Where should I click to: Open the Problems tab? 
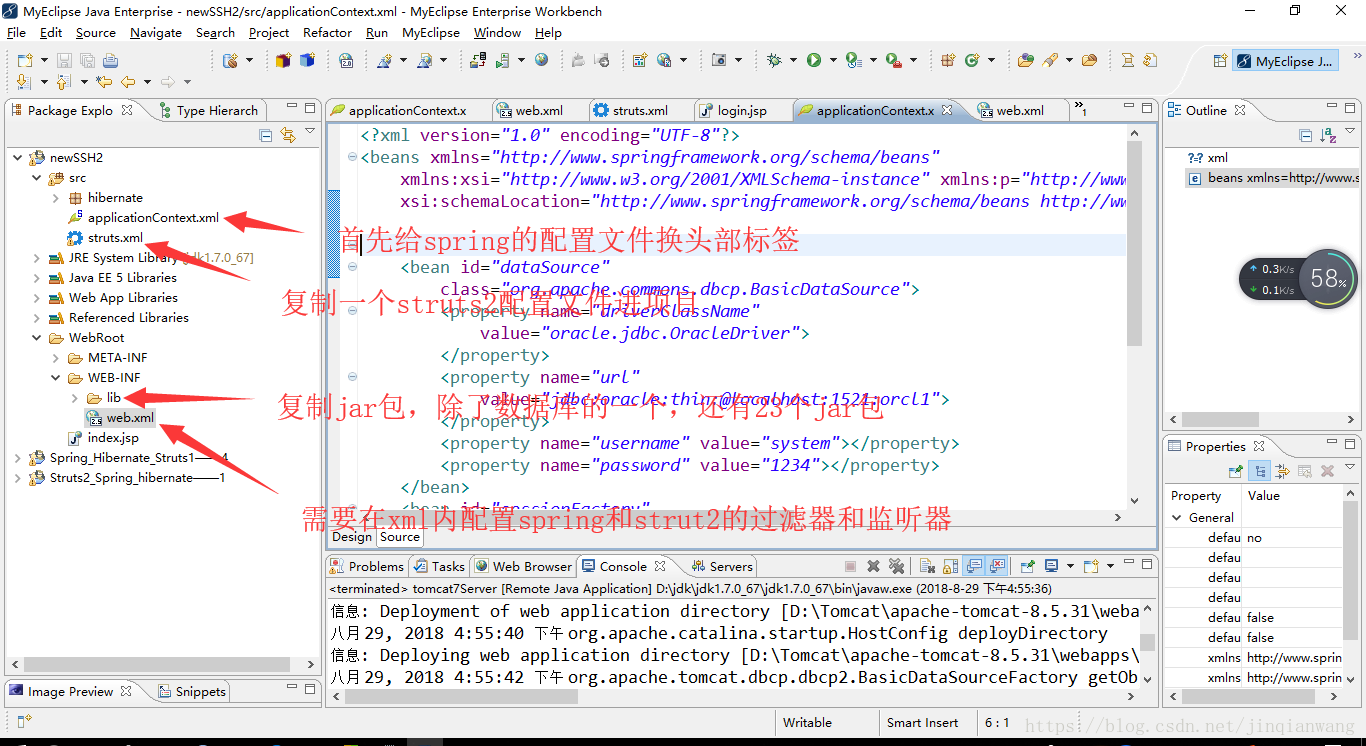pos(366,566)
